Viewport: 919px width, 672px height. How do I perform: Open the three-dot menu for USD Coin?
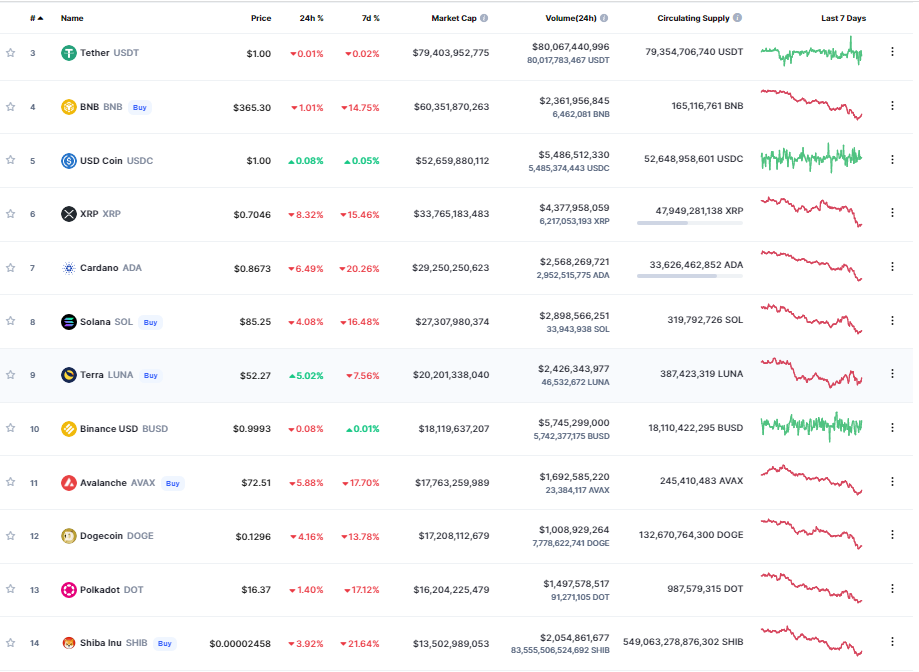(892, 159)
